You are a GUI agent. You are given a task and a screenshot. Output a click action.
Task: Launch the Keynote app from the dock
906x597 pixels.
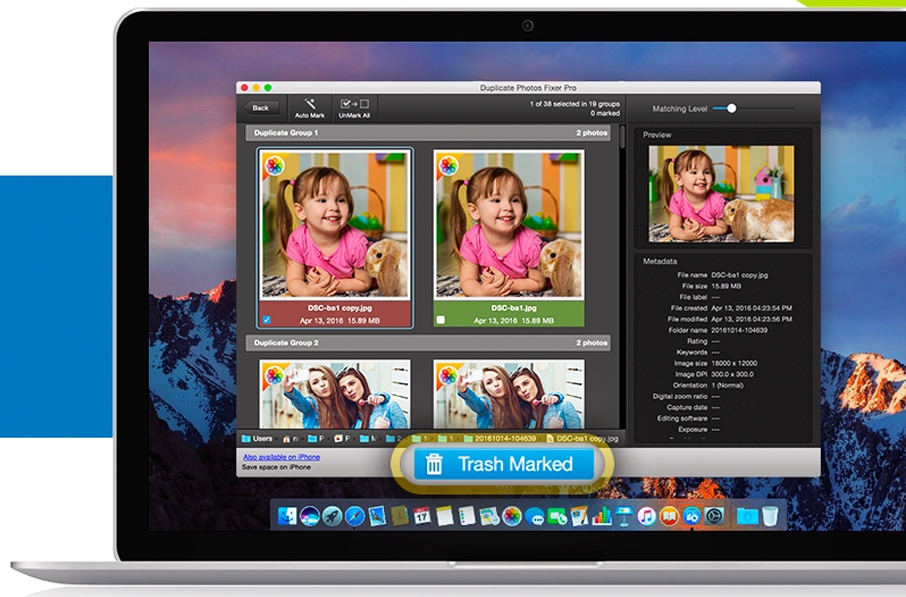624,517
